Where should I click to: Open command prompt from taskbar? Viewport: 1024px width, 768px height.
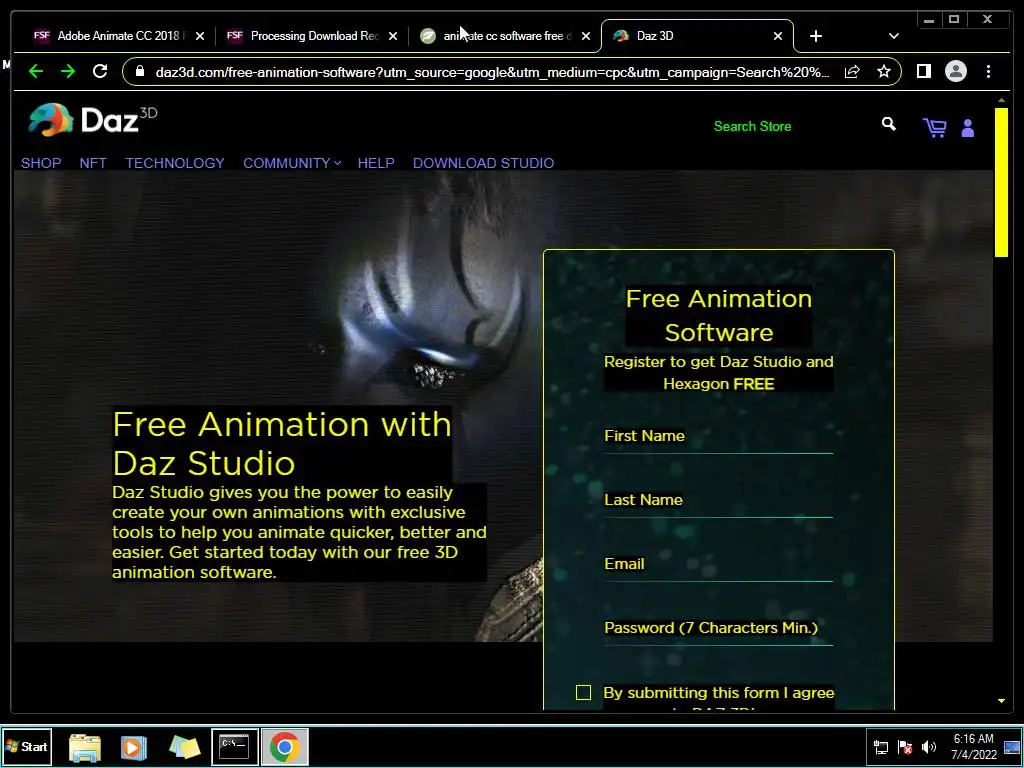tap(234, 746)
